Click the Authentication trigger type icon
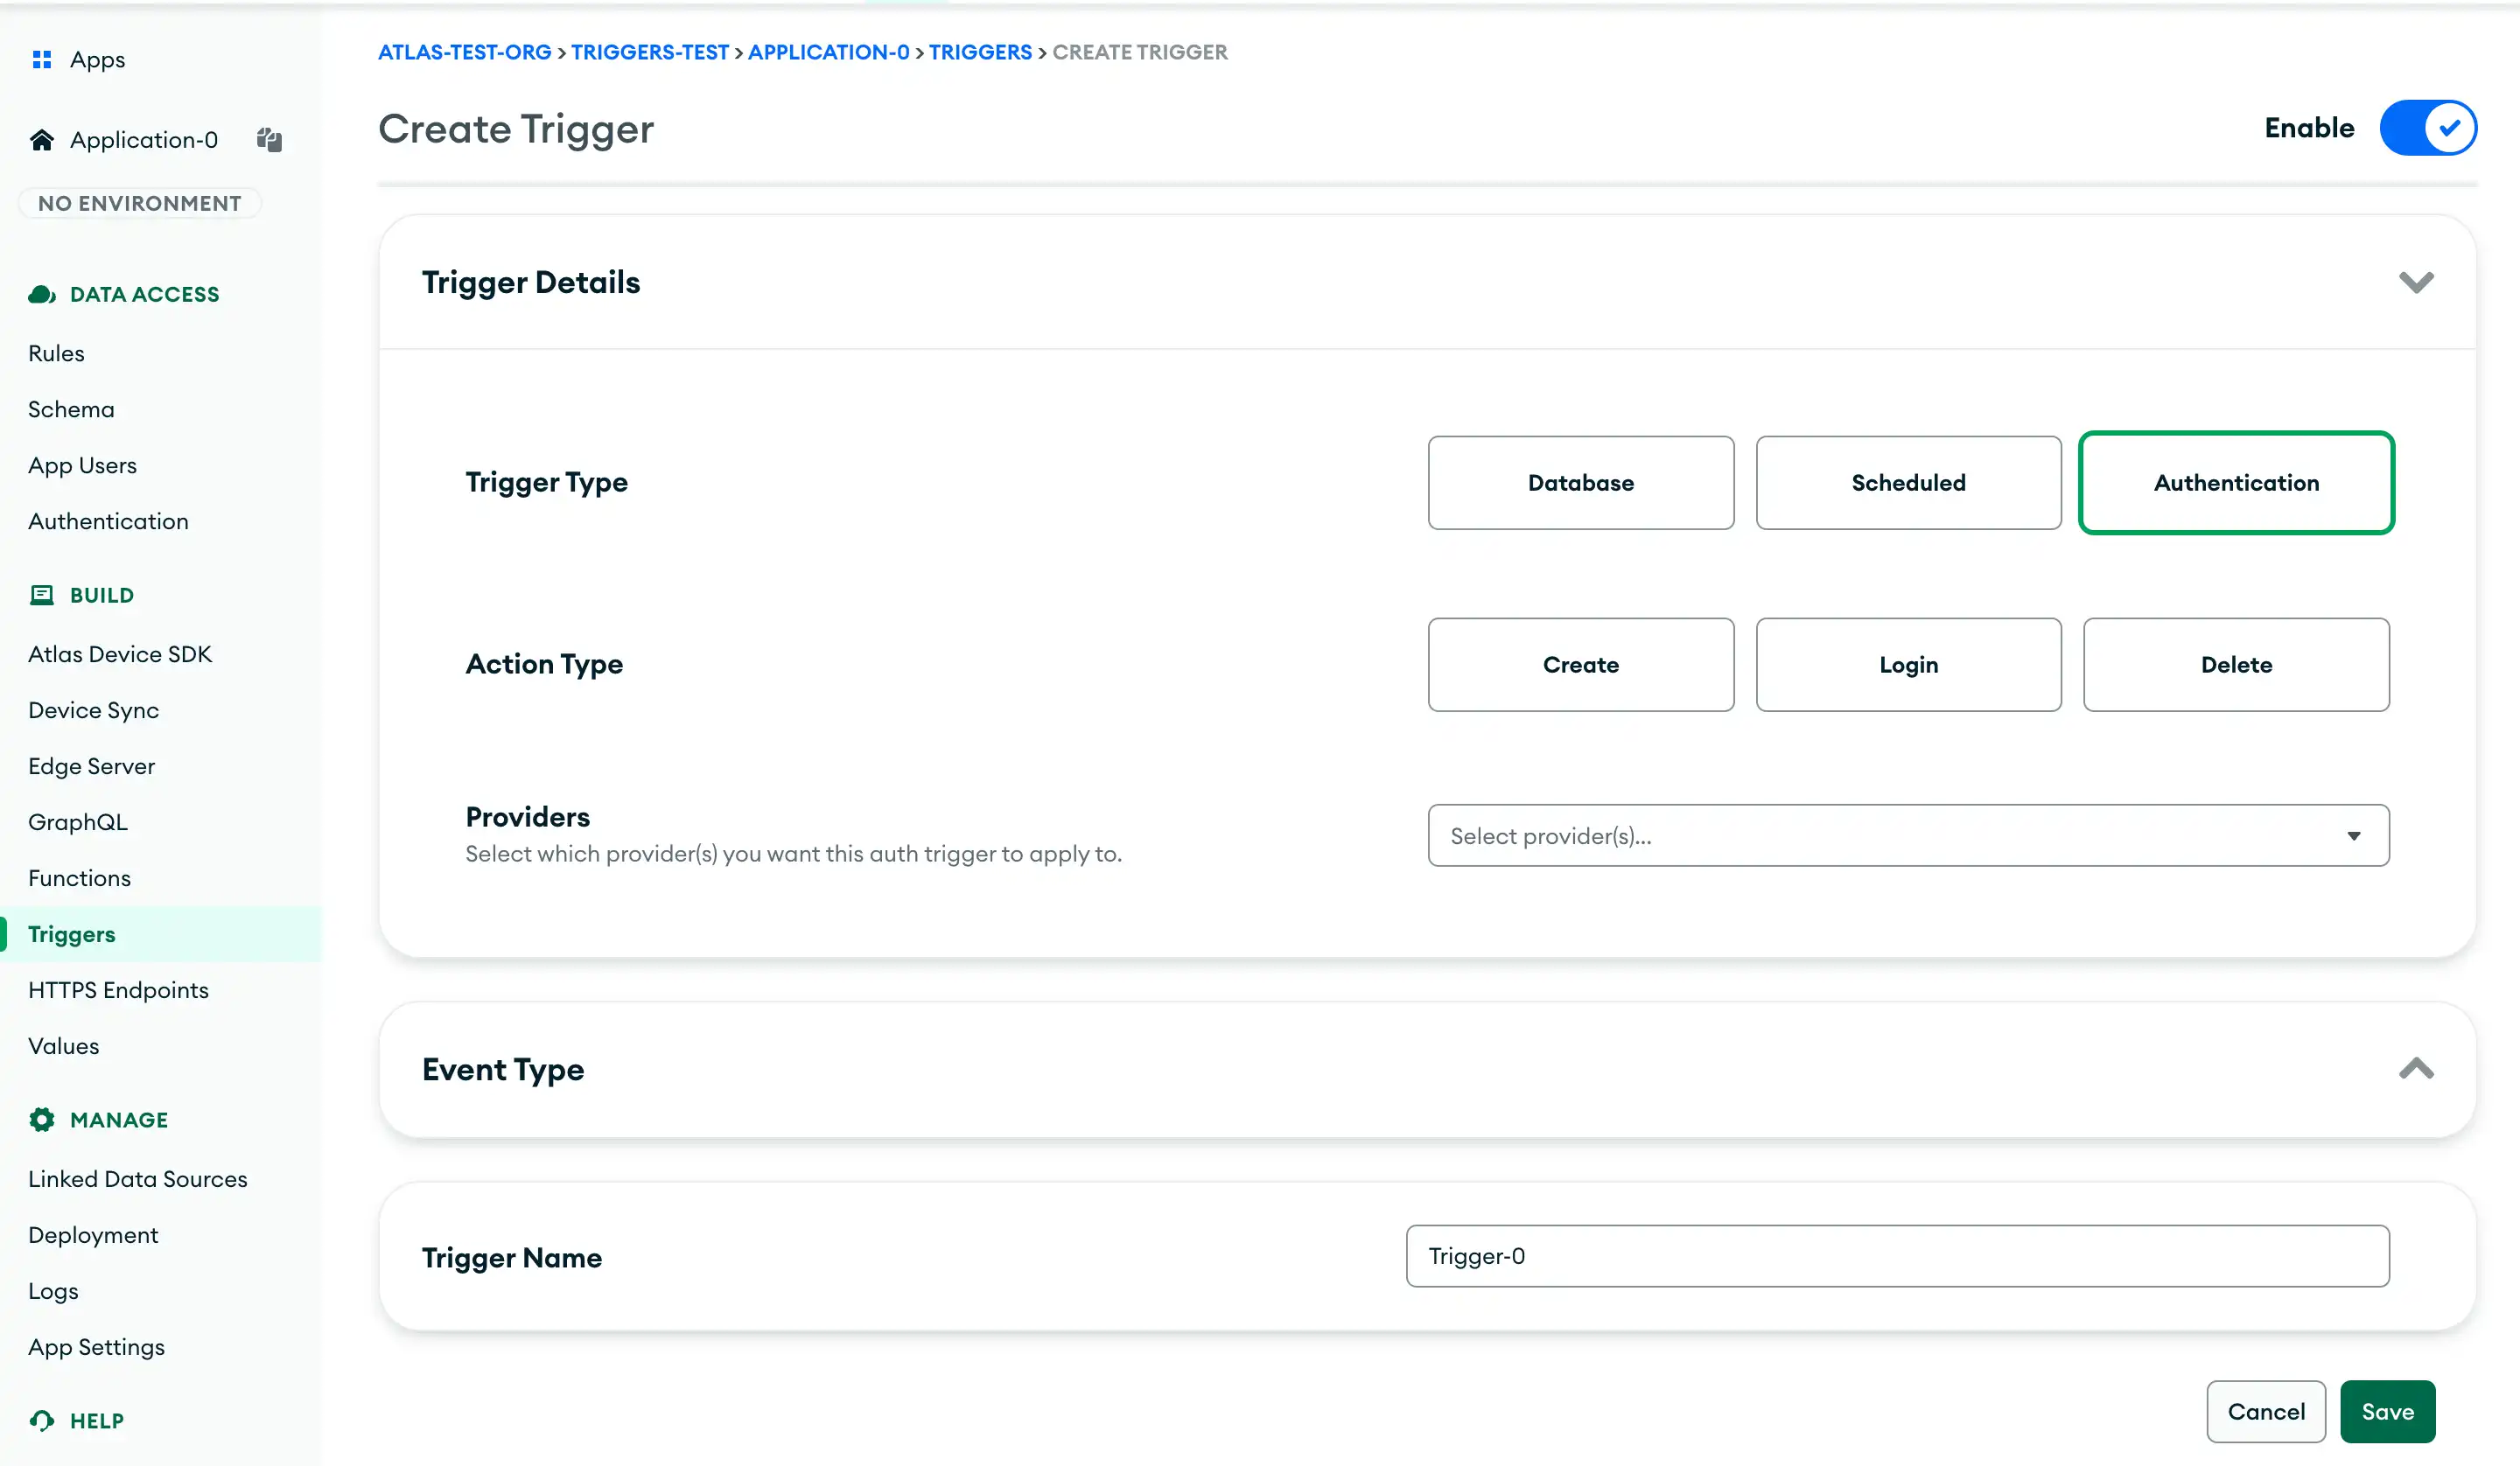2520x1466 pixels. (2237, 484)
